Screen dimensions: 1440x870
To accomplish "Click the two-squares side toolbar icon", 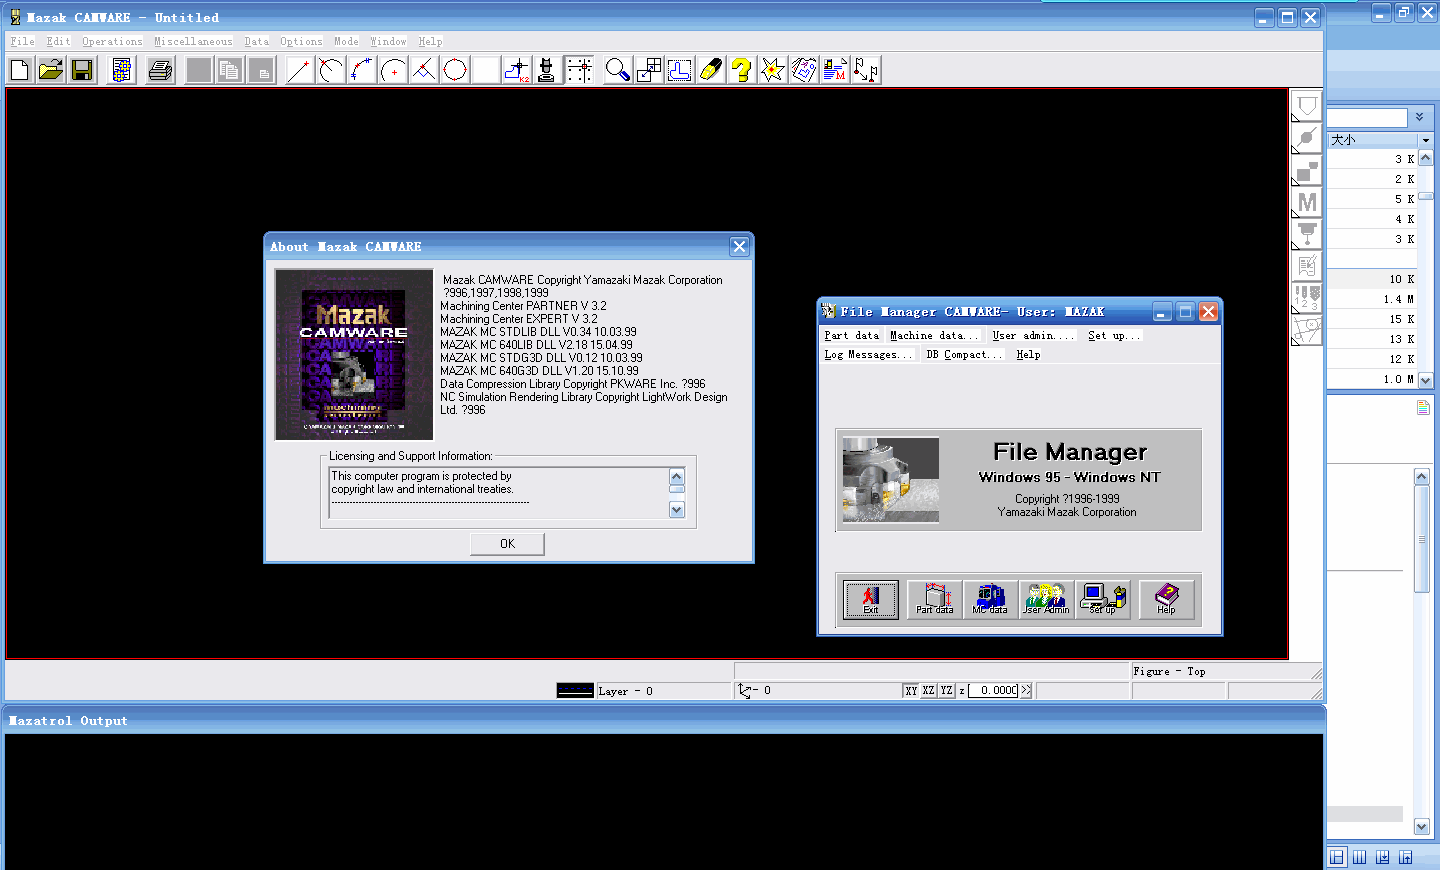I will point(1307,170).
